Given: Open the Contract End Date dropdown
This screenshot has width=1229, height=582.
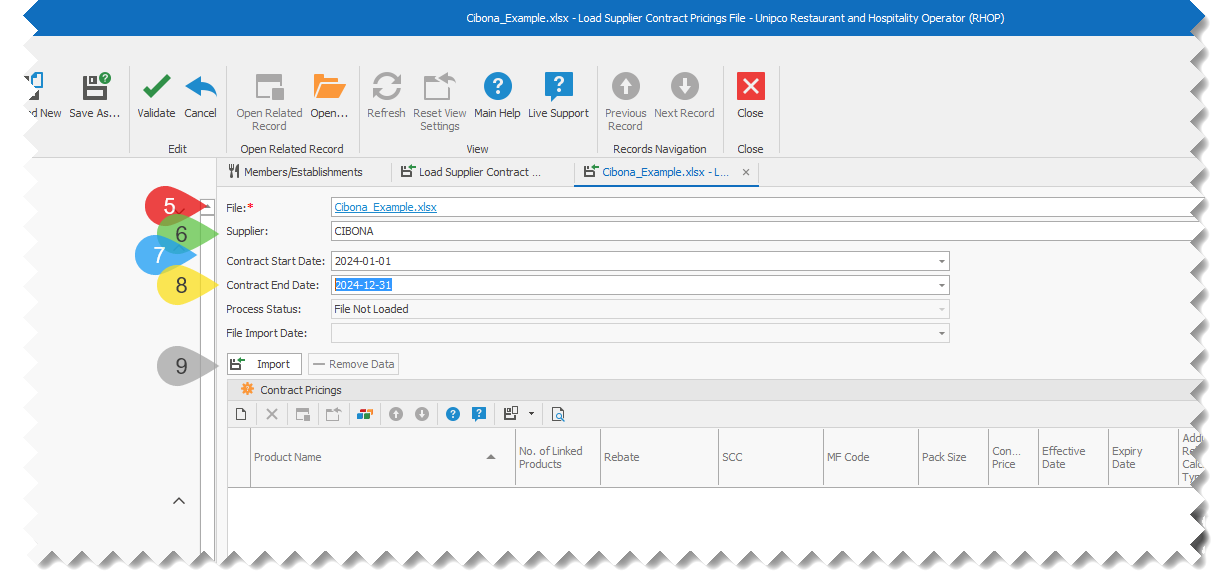Looking at the screenshot, I should 941,285.
